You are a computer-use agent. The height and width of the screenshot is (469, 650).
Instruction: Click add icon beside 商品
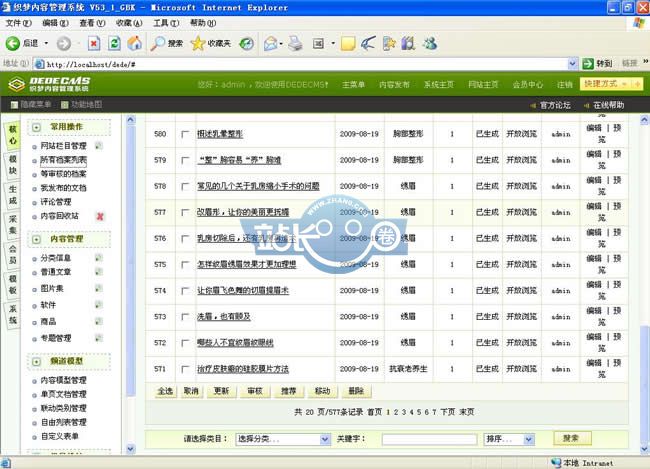pyautogui.click(x=99, y=321)
